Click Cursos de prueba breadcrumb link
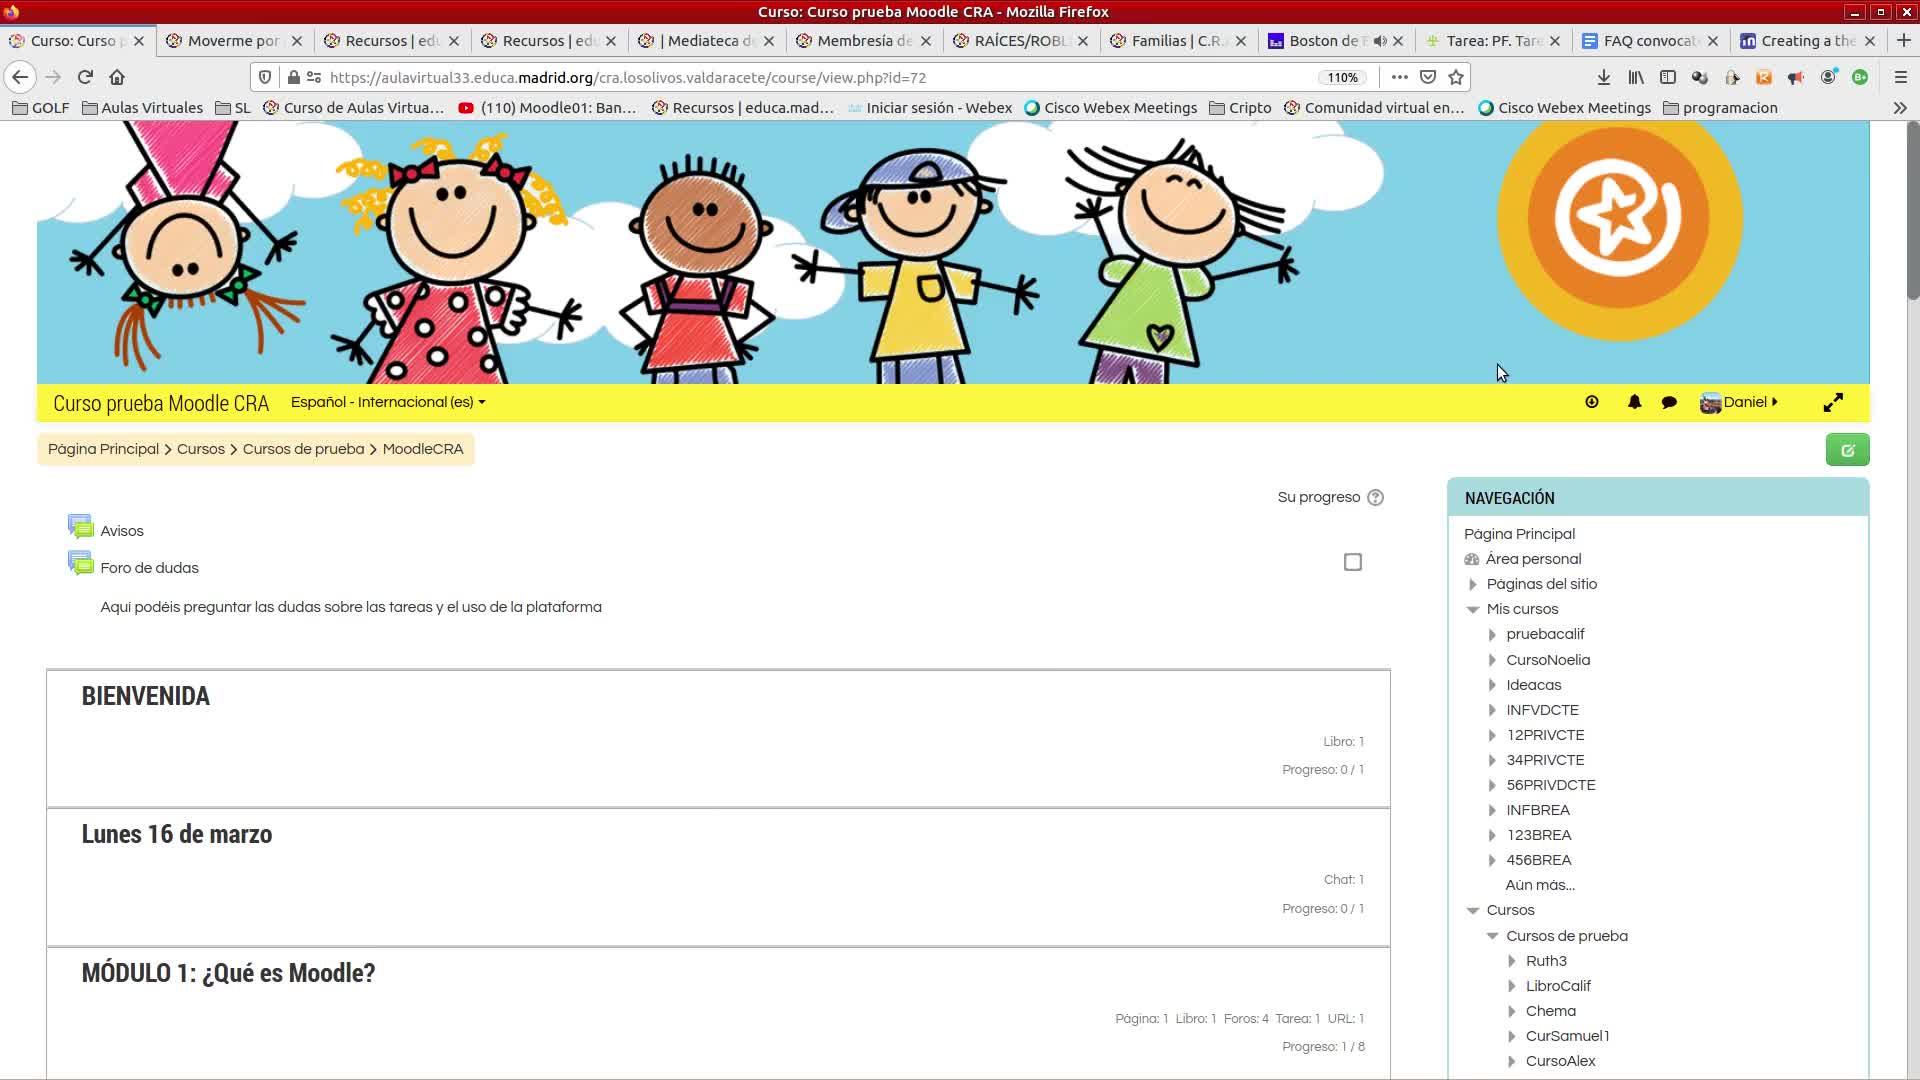 tap(303, 449)
